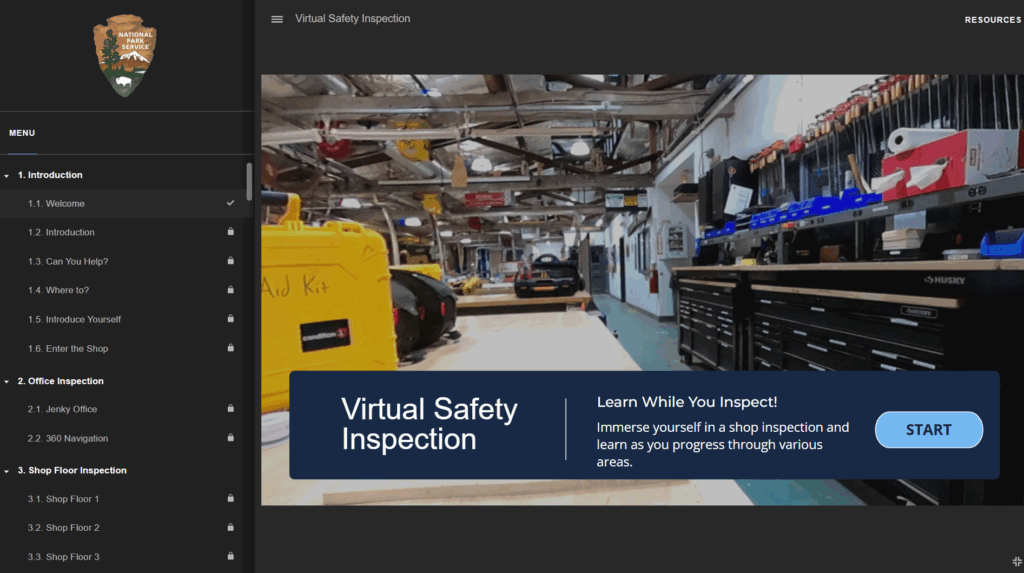This screenshot has width=1024, height=573.
Task: Click the checkmark next to 1.1. Welcome
Action: (231, 203)
